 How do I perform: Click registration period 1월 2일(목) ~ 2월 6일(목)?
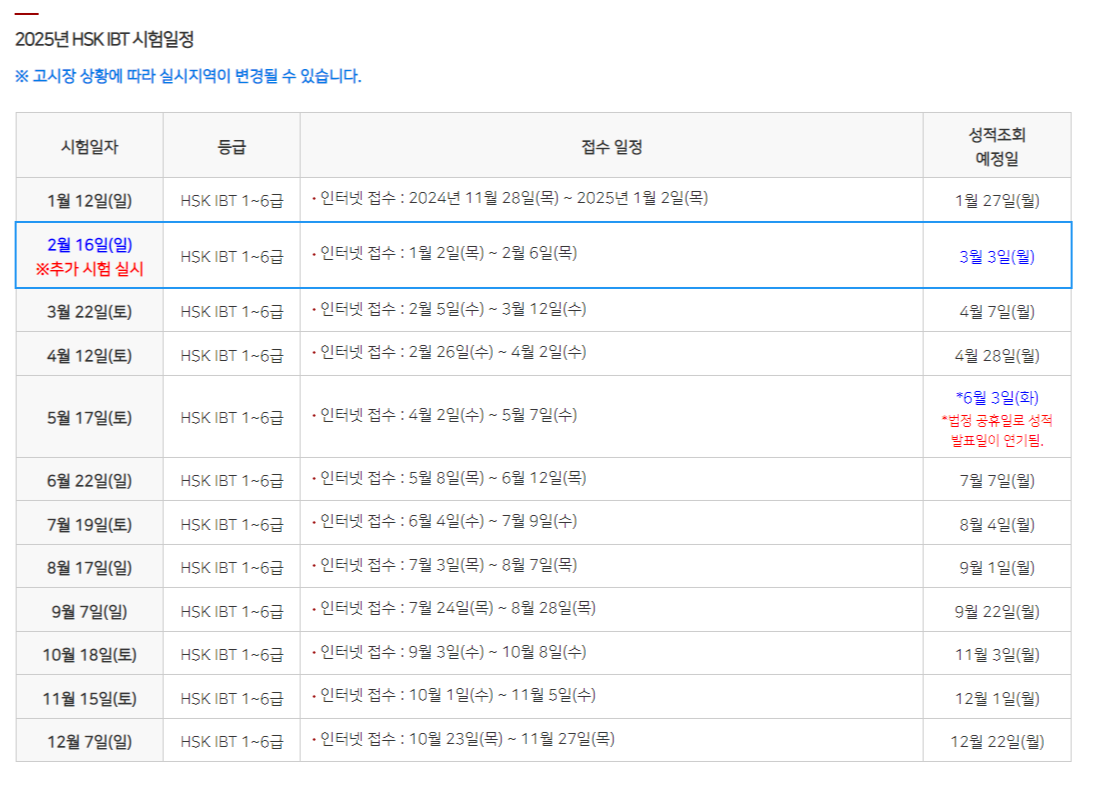click(x=493, y=253)
